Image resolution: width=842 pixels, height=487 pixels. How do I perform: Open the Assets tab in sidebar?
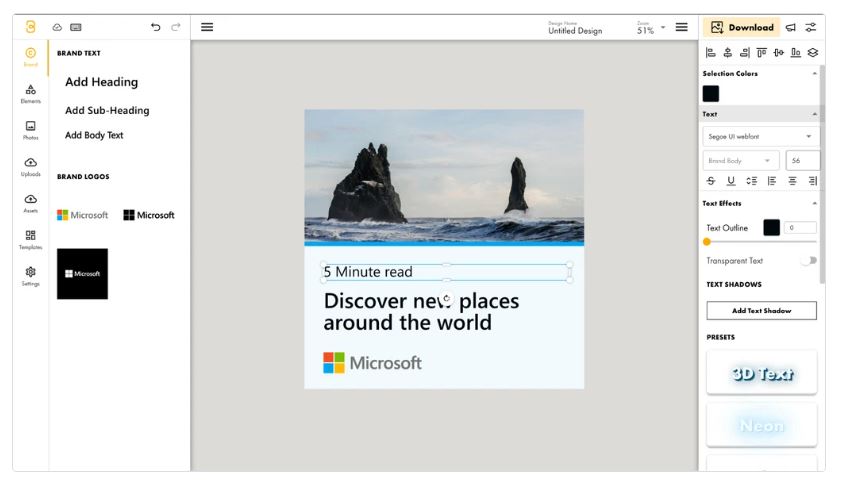tap(31, 203)
